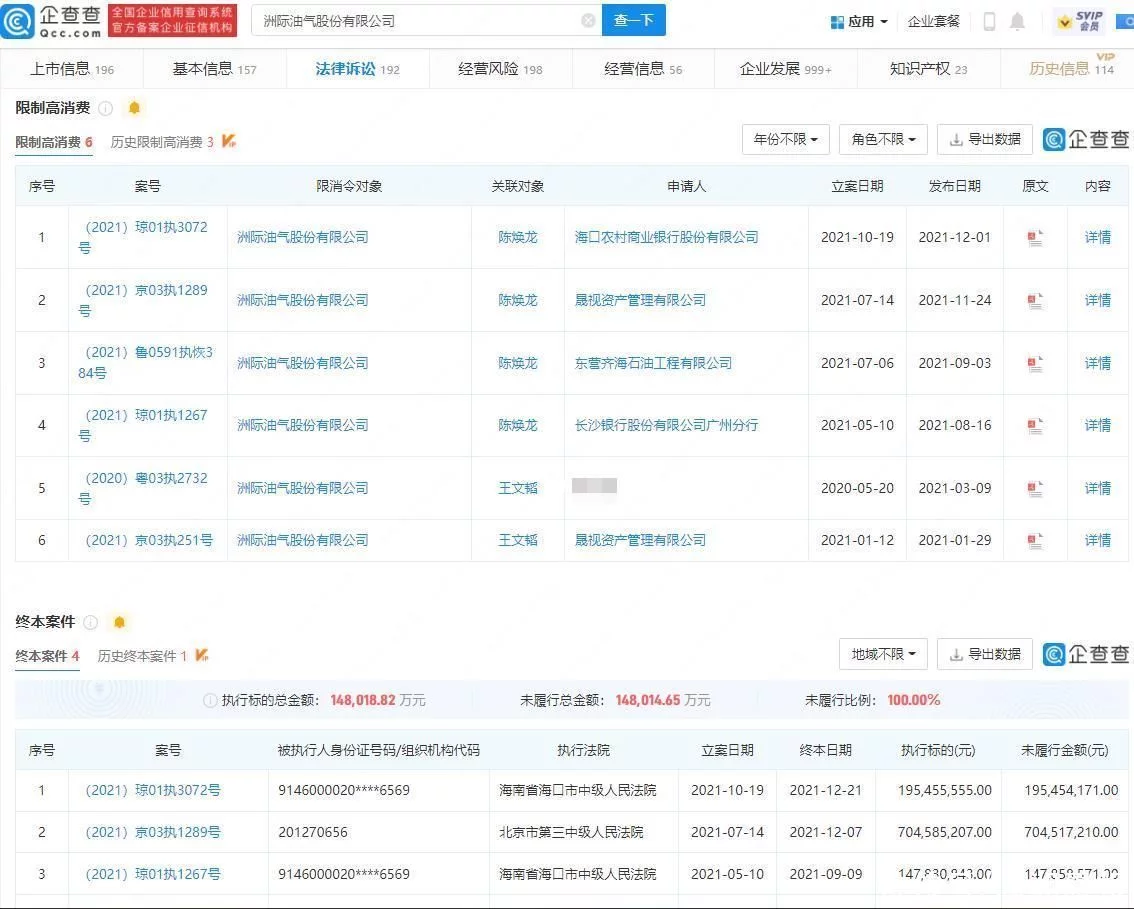The height and width of the screenshot is (909, 1134).
Task: Open PDF original for case 京03执251号
Action: [x=1035, y=540]
